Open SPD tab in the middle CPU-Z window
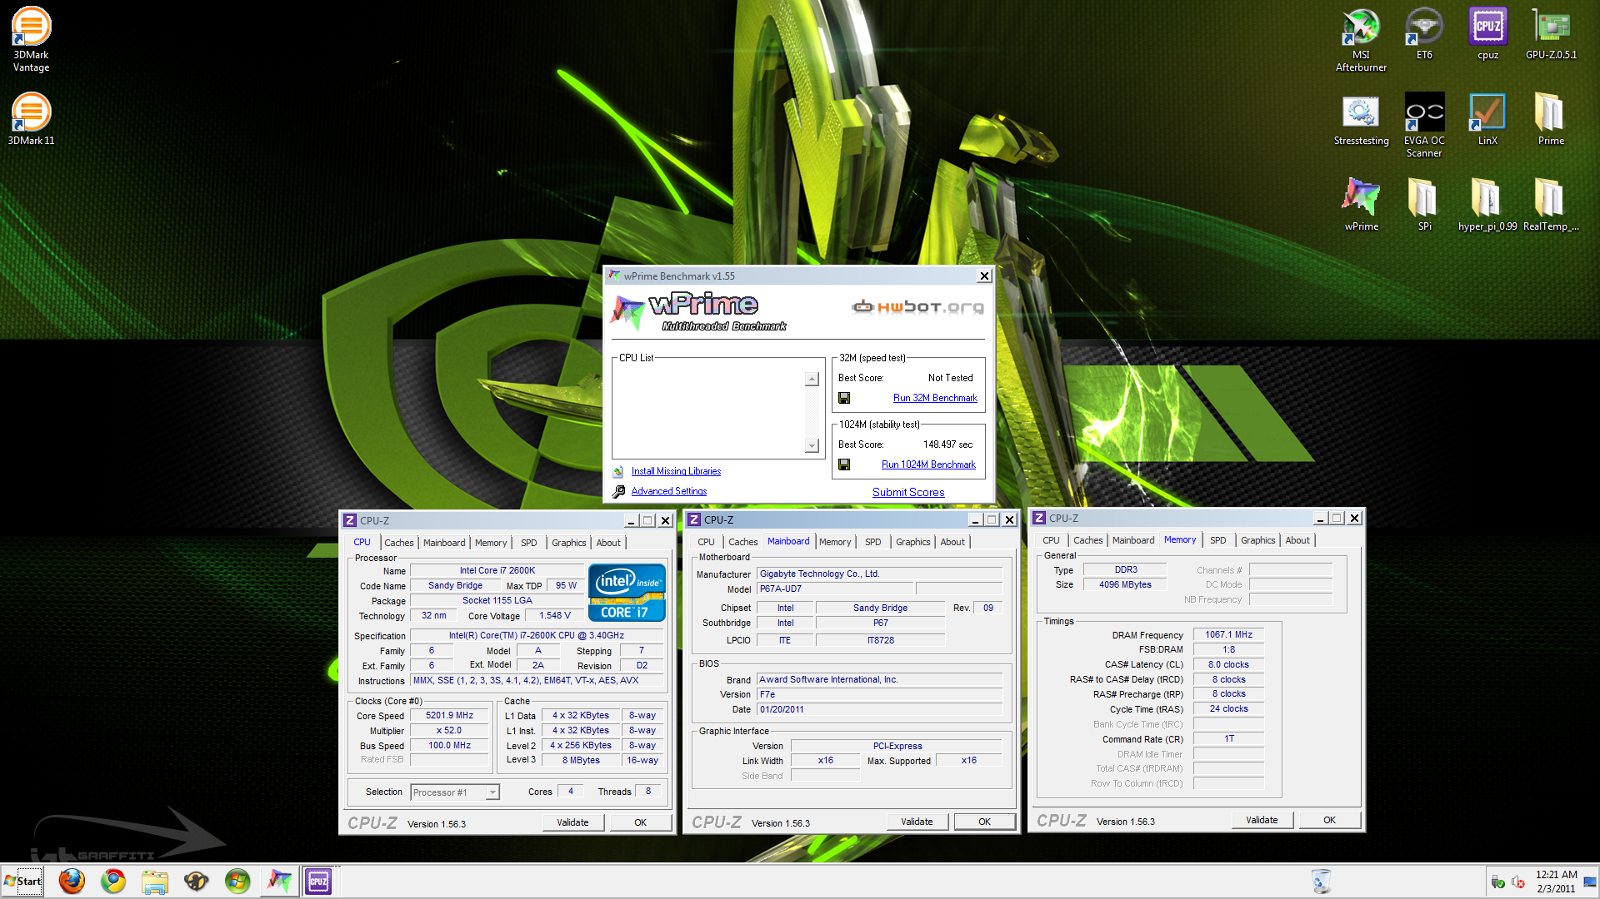This screenshot has width=1600, height=899. (x=873, y=542)
